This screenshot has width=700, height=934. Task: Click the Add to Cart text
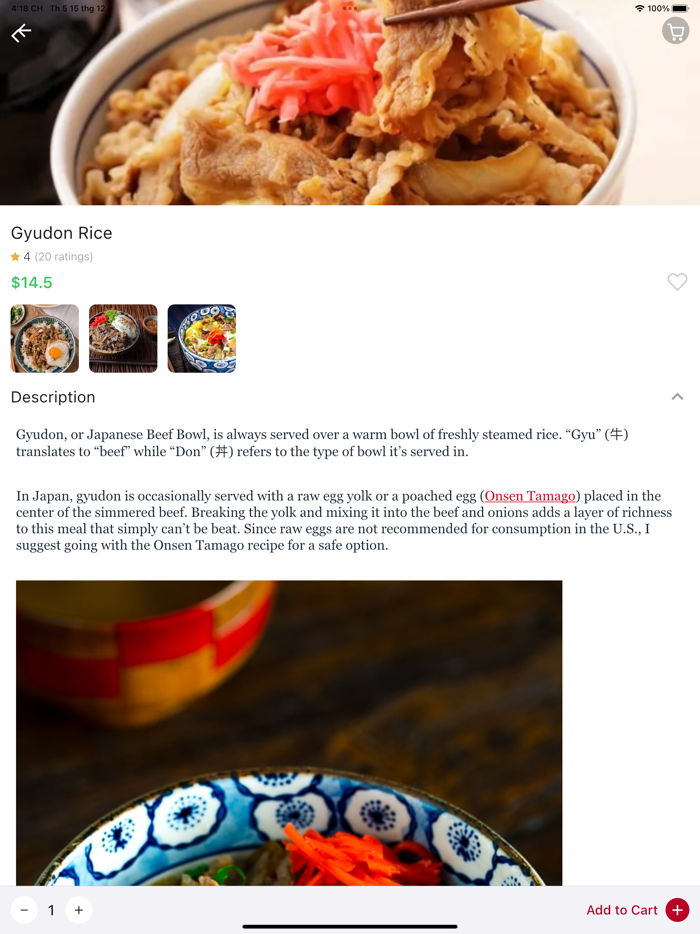coord(621,910)
